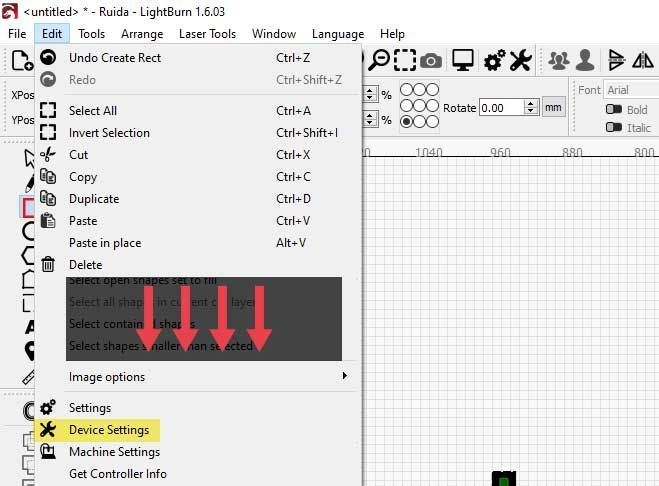Click the Rotate field spinner arrows
Image resolution: width=659 pixels, height=486 pixels.
click(x=531, y=108)
